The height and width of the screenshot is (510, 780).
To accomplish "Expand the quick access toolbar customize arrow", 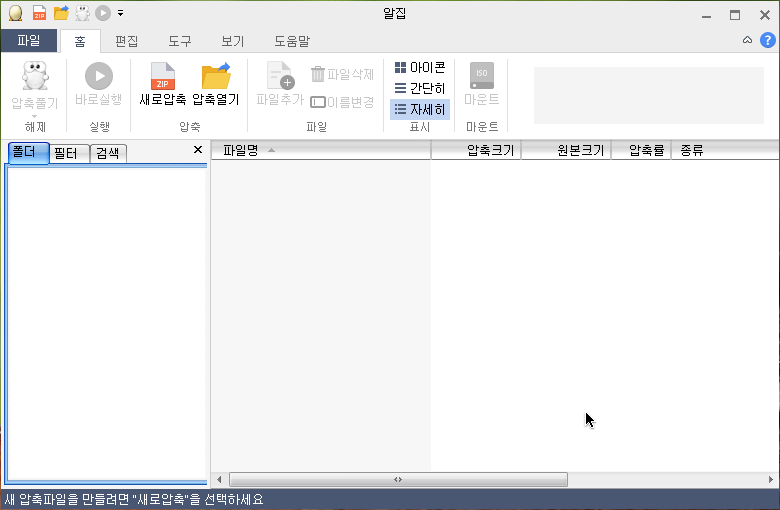I will click(x=120, y=13).
